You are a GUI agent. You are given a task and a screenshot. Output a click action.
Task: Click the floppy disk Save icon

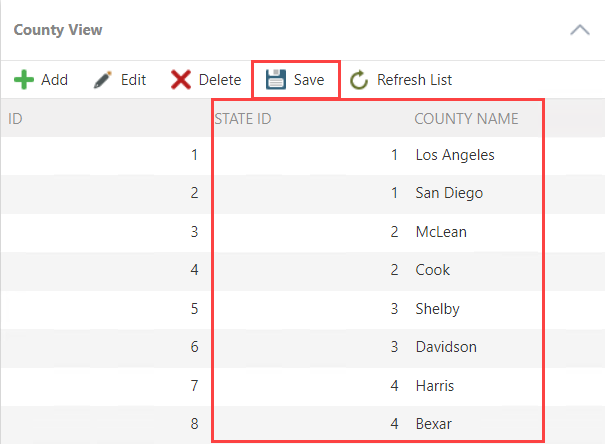point(276,80)
